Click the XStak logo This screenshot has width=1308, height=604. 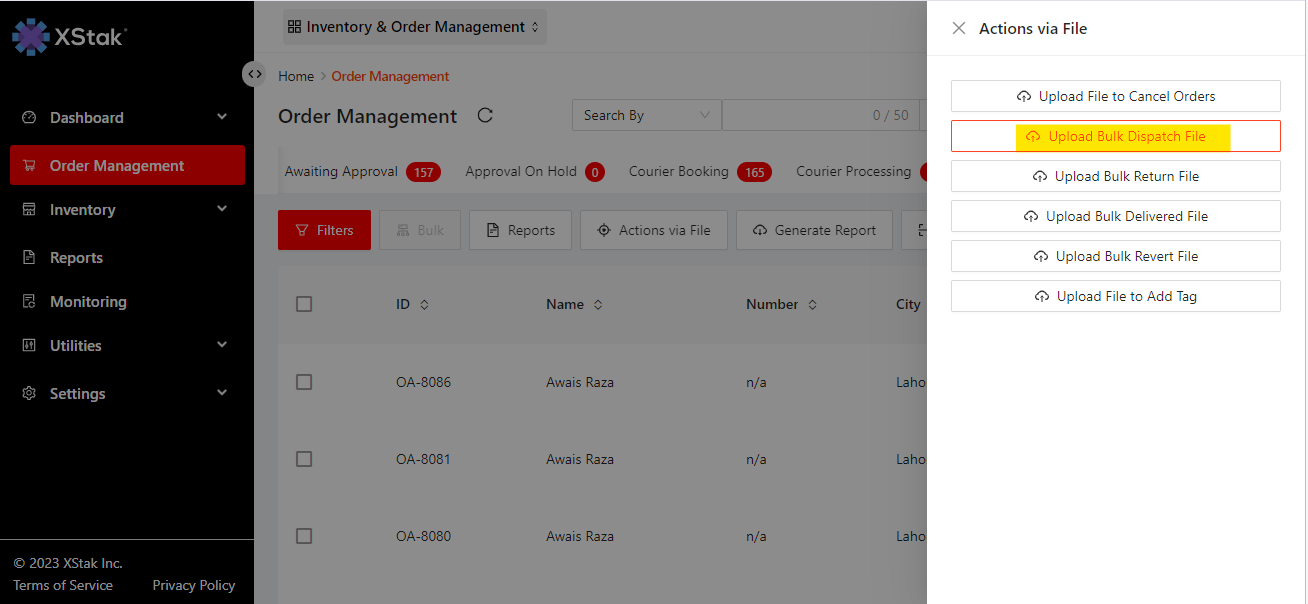pyautogui.click(x=69, y=37)
